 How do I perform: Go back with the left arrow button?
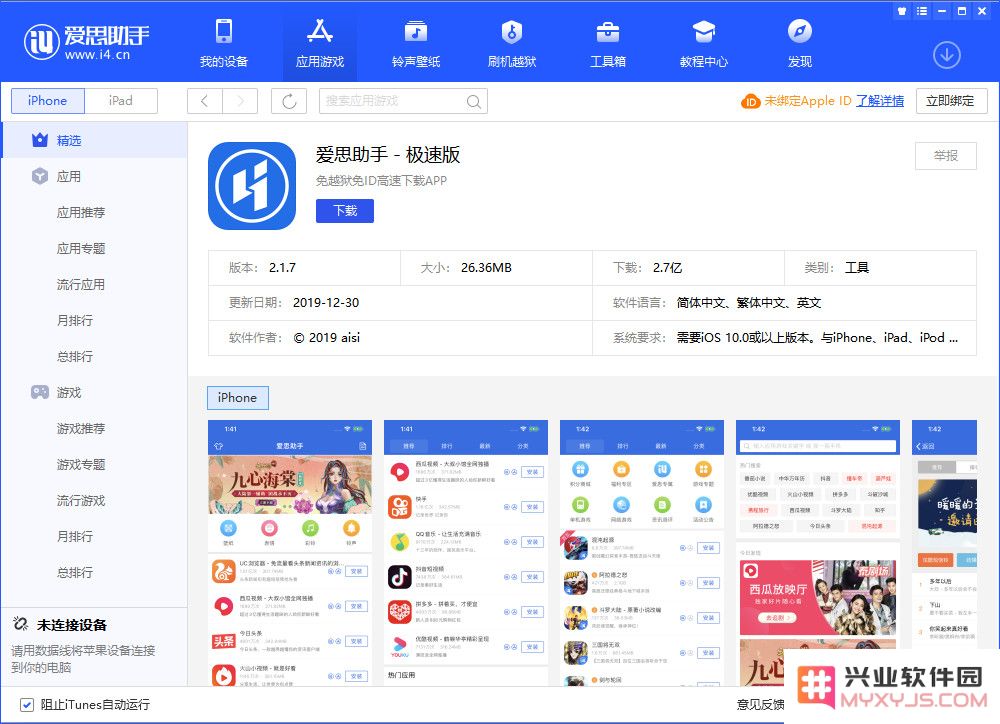(205, 101)
